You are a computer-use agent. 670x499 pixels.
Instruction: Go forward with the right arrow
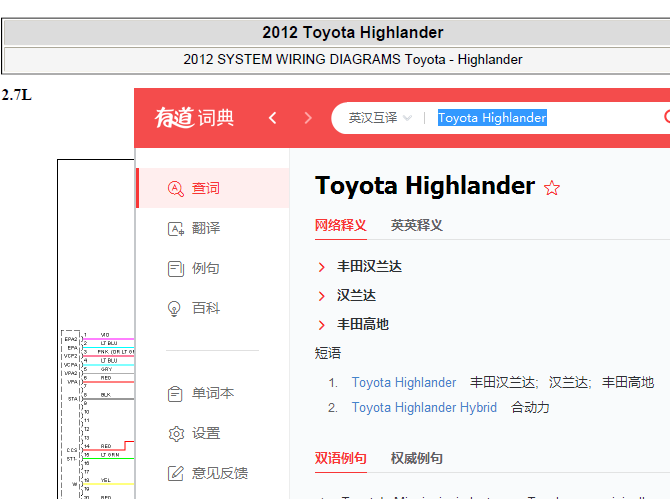[x=308, y=117]
